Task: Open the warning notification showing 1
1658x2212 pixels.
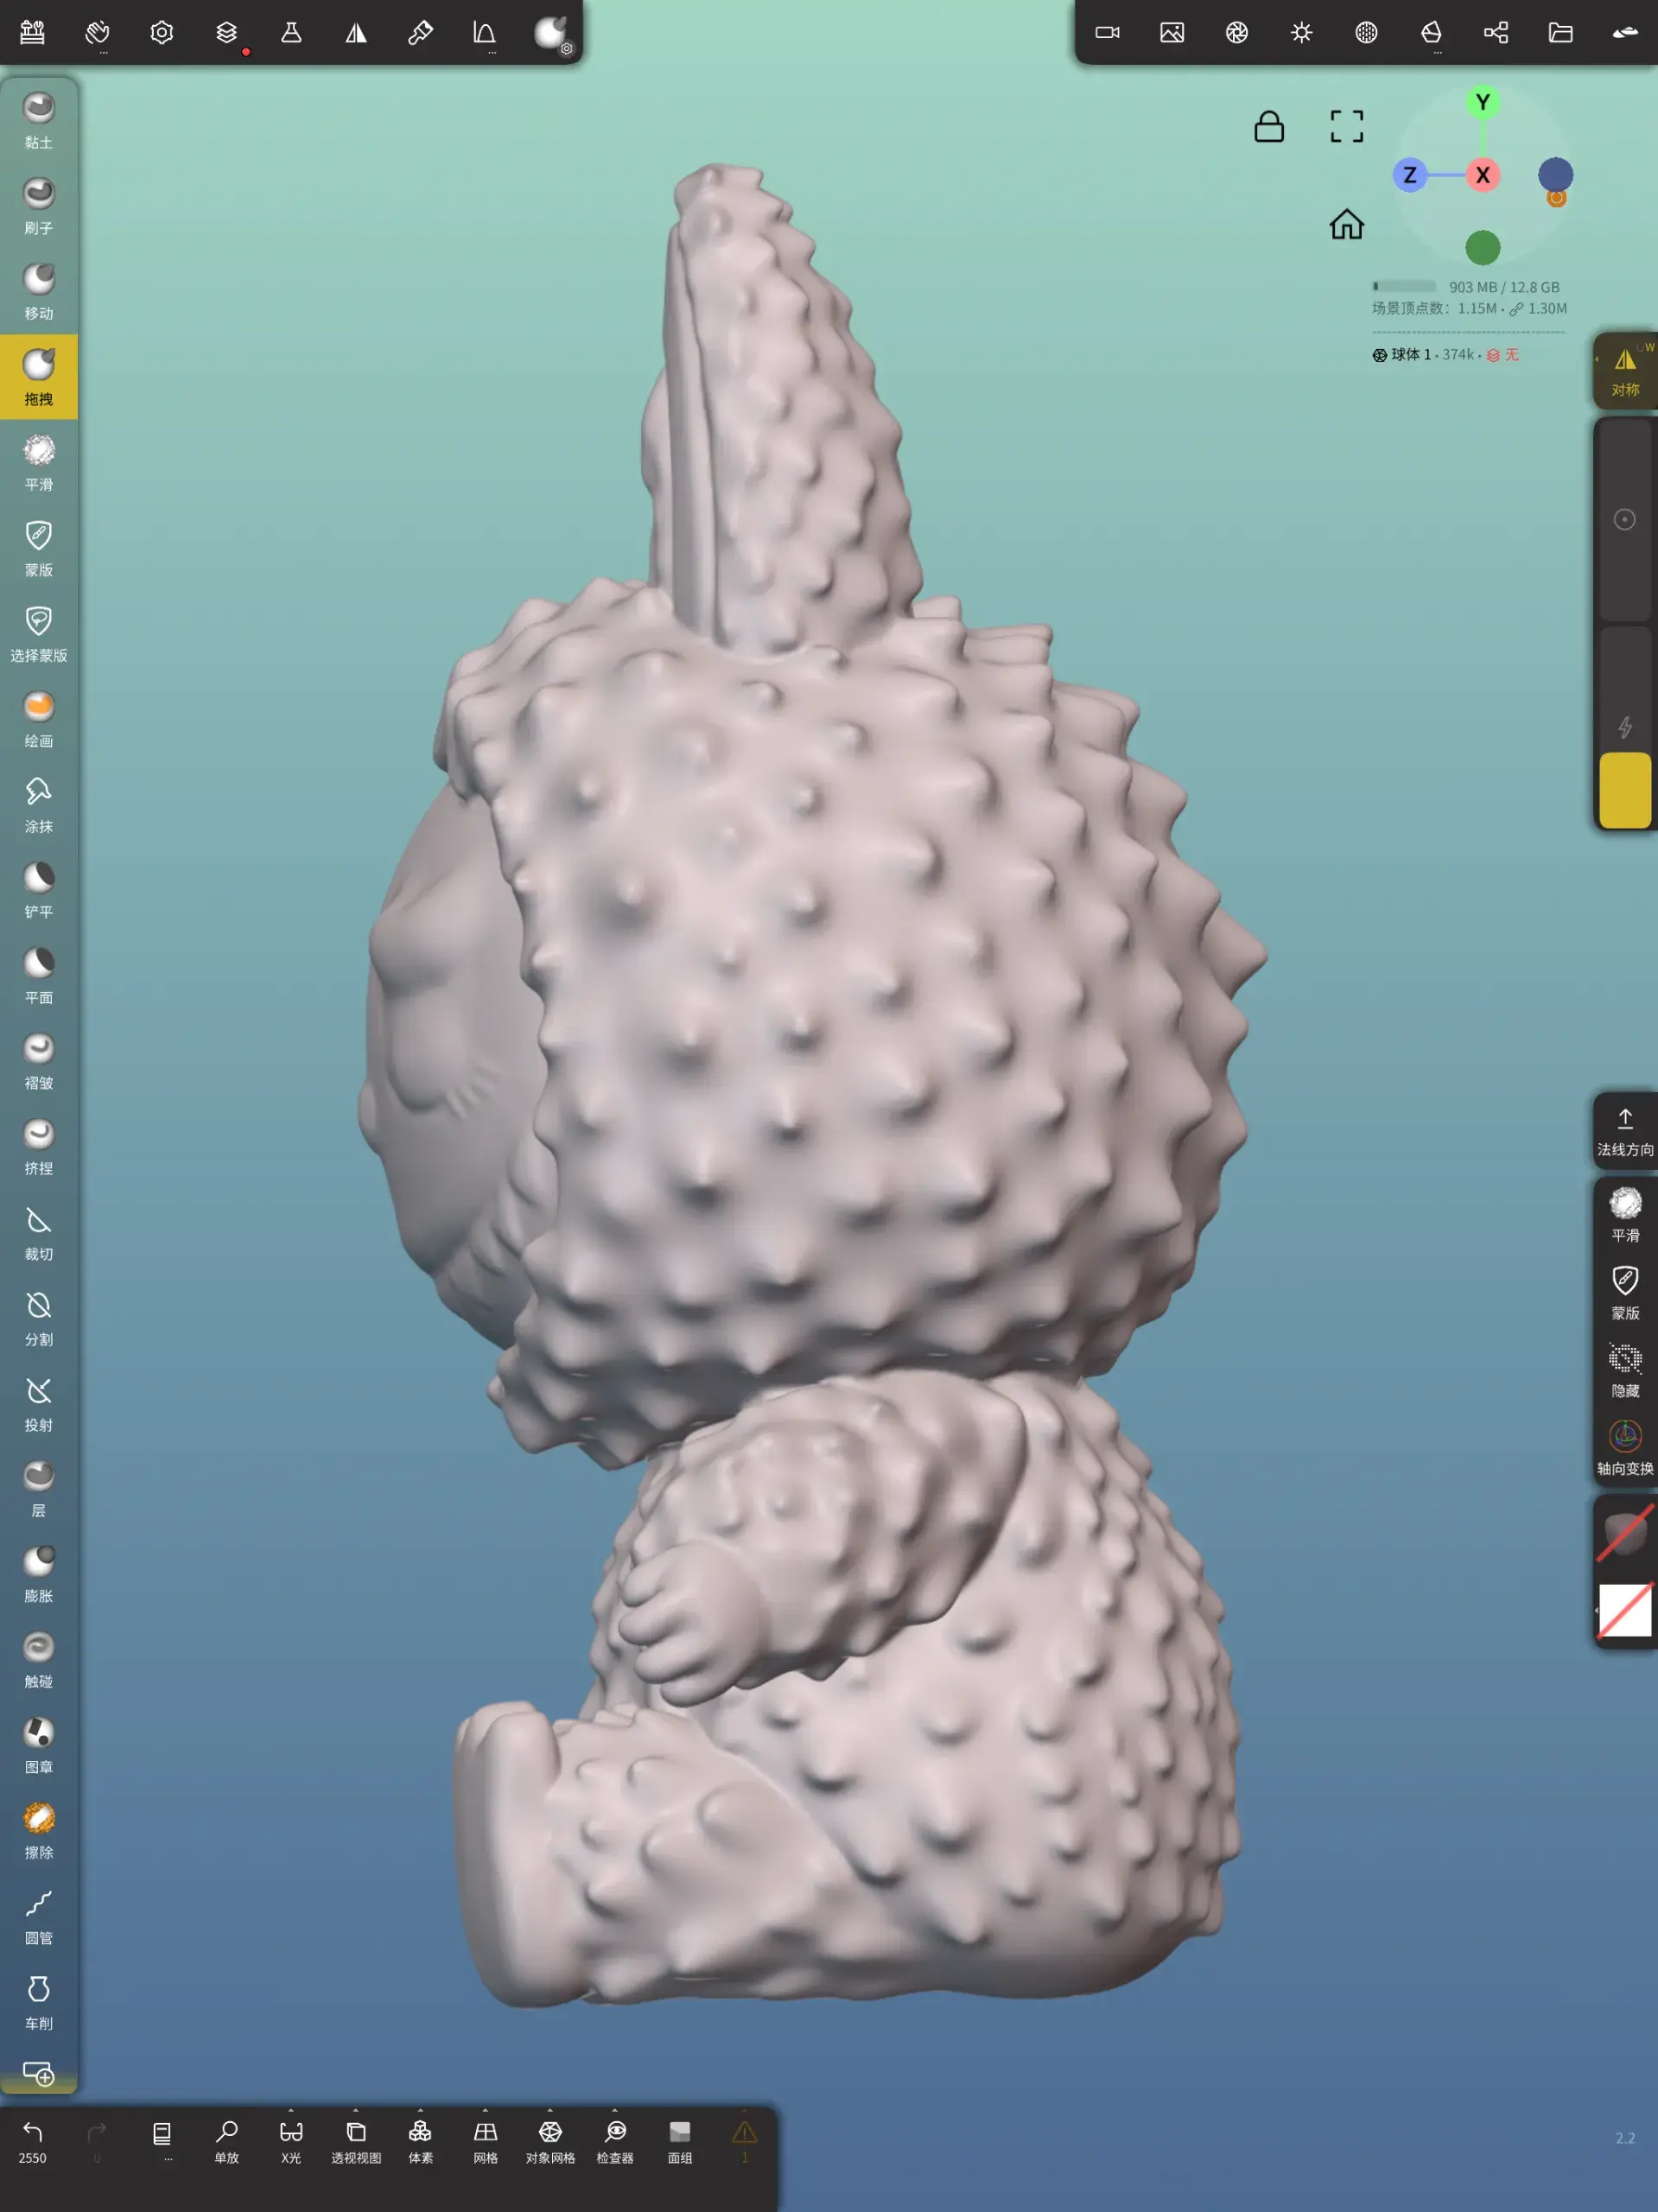Action: 744,2130
